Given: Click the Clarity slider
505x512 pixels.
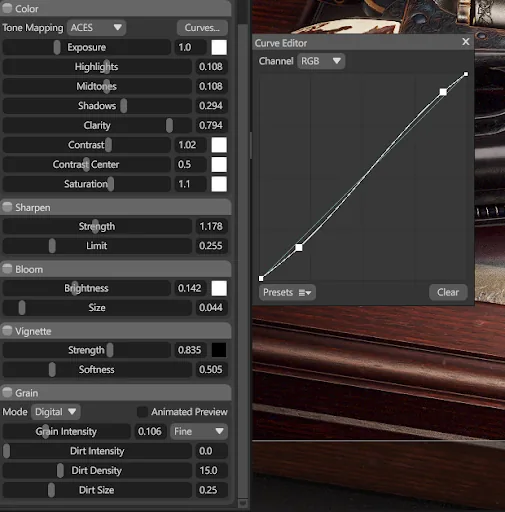Looking at the screenshot, I should coord(97,125).
